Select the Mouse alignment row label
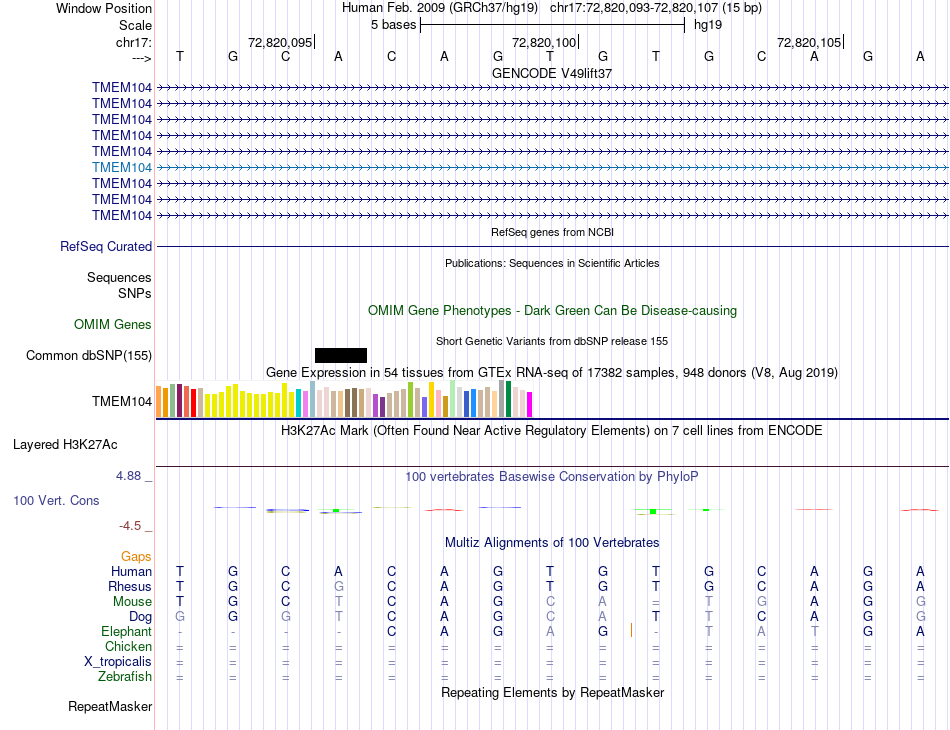950x730 pixels. coord(132,602)
